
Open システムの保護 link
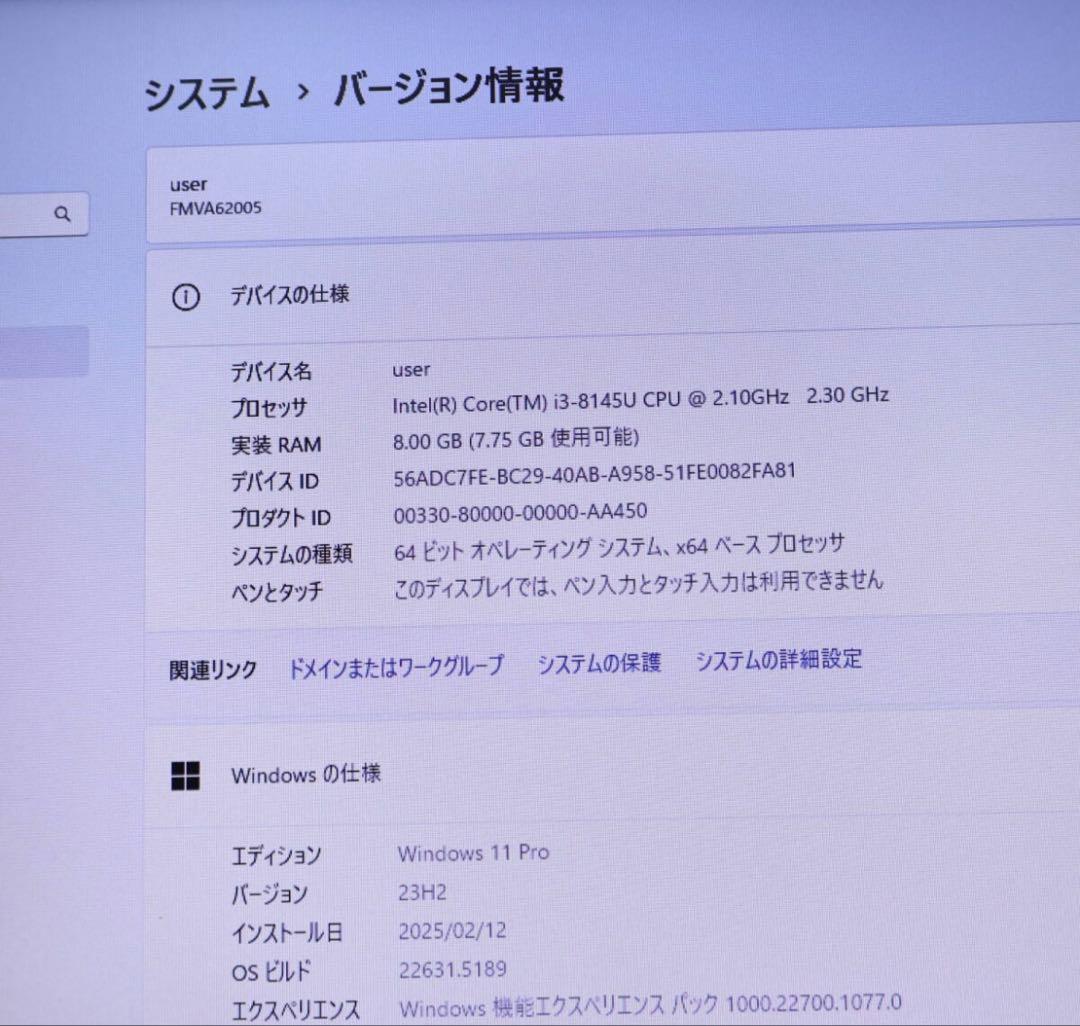pos(599,662)
